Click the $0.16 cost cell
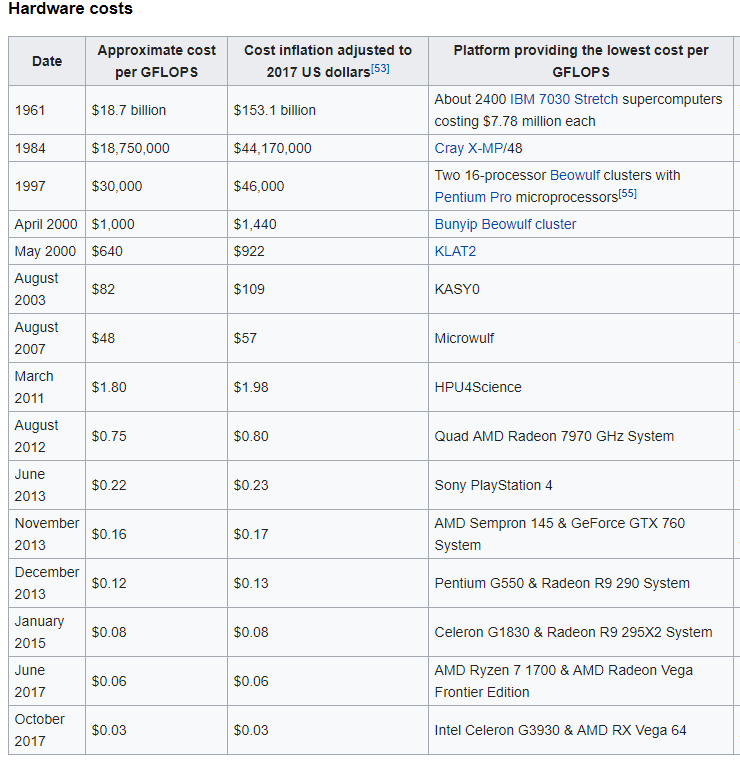Viewport: 740px width, 763px height. coord(156,534)
